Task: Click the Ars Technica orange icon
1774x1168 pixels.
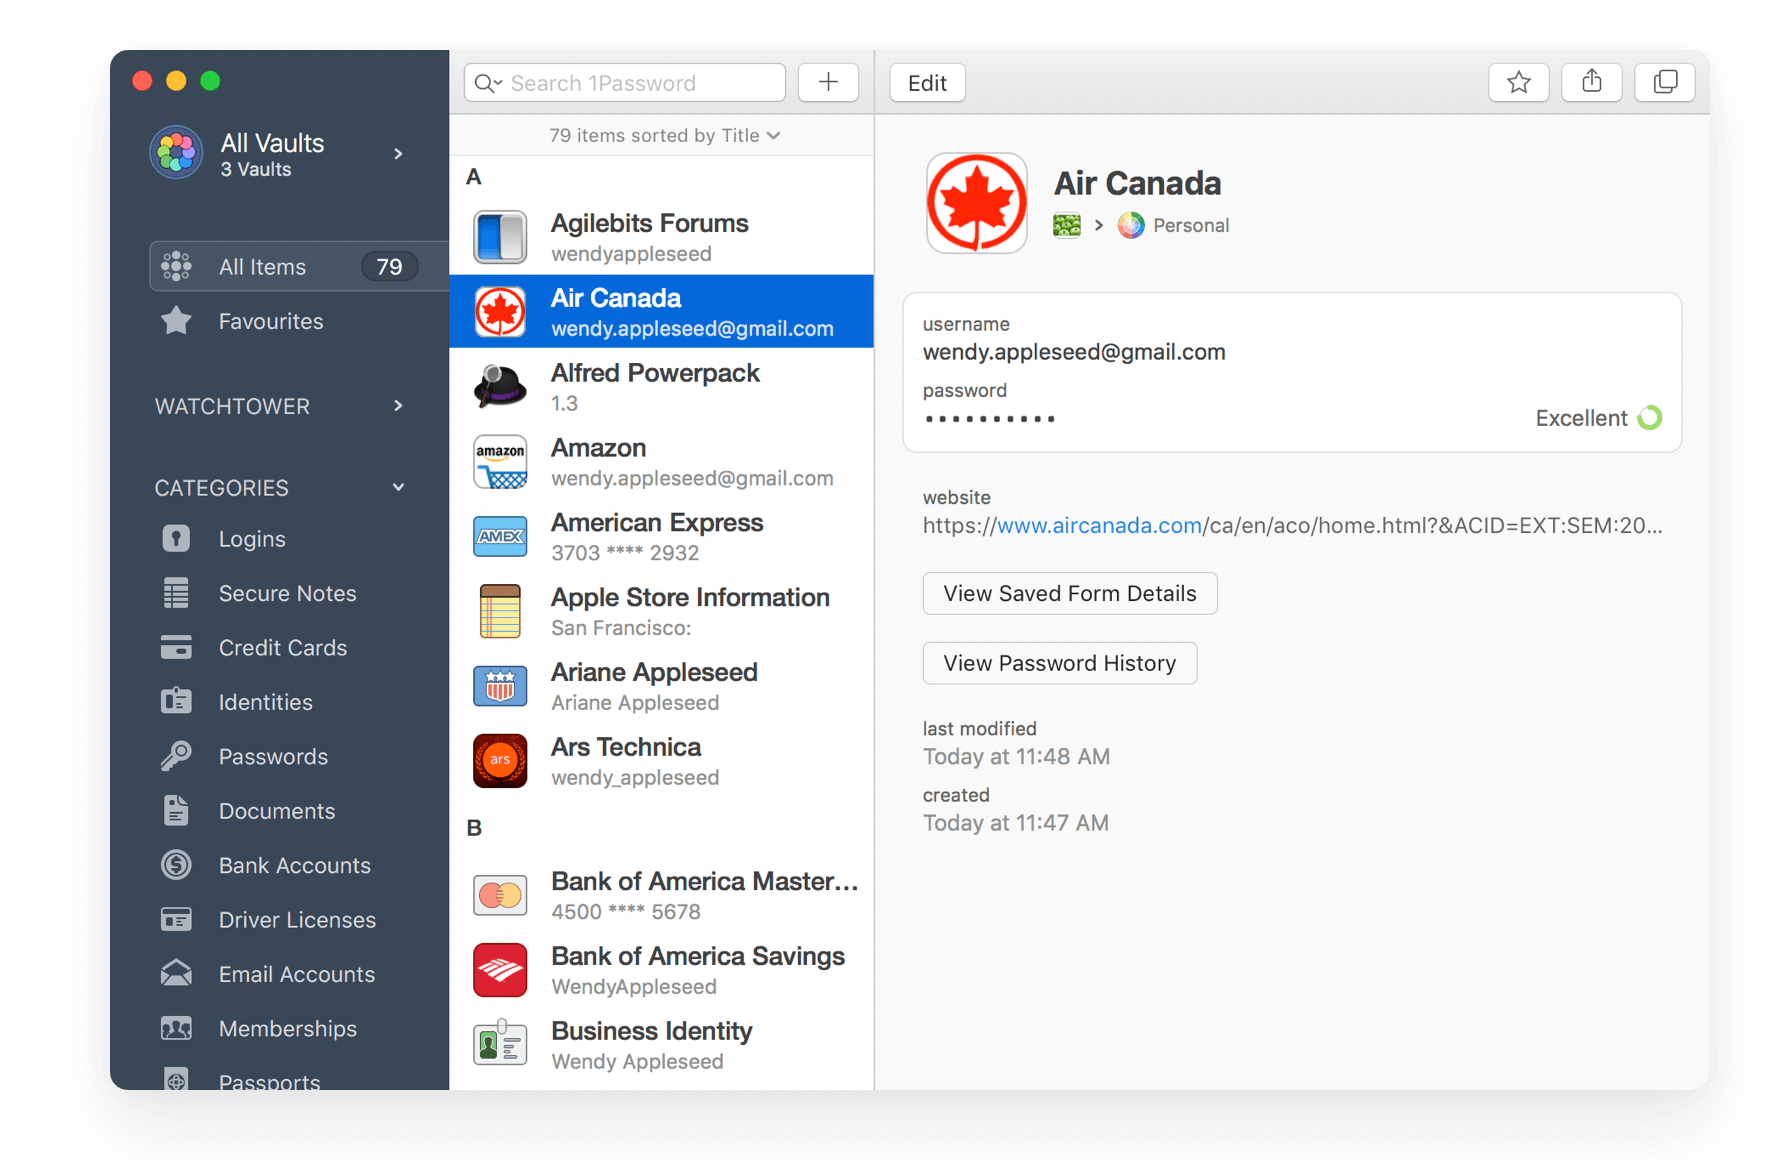Action: (500, 761)
